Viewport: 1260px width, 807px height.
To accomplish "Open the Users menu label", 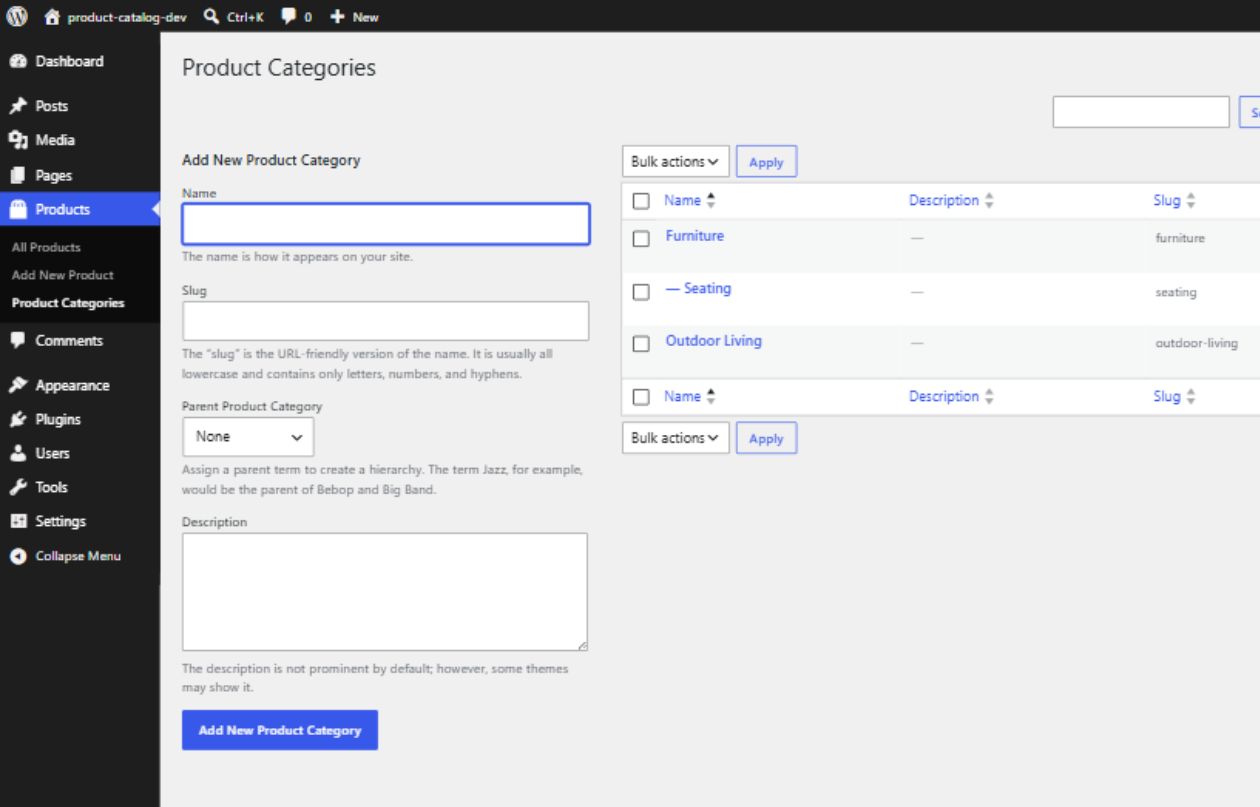I will pyautogui.click(x=53, y=453).
